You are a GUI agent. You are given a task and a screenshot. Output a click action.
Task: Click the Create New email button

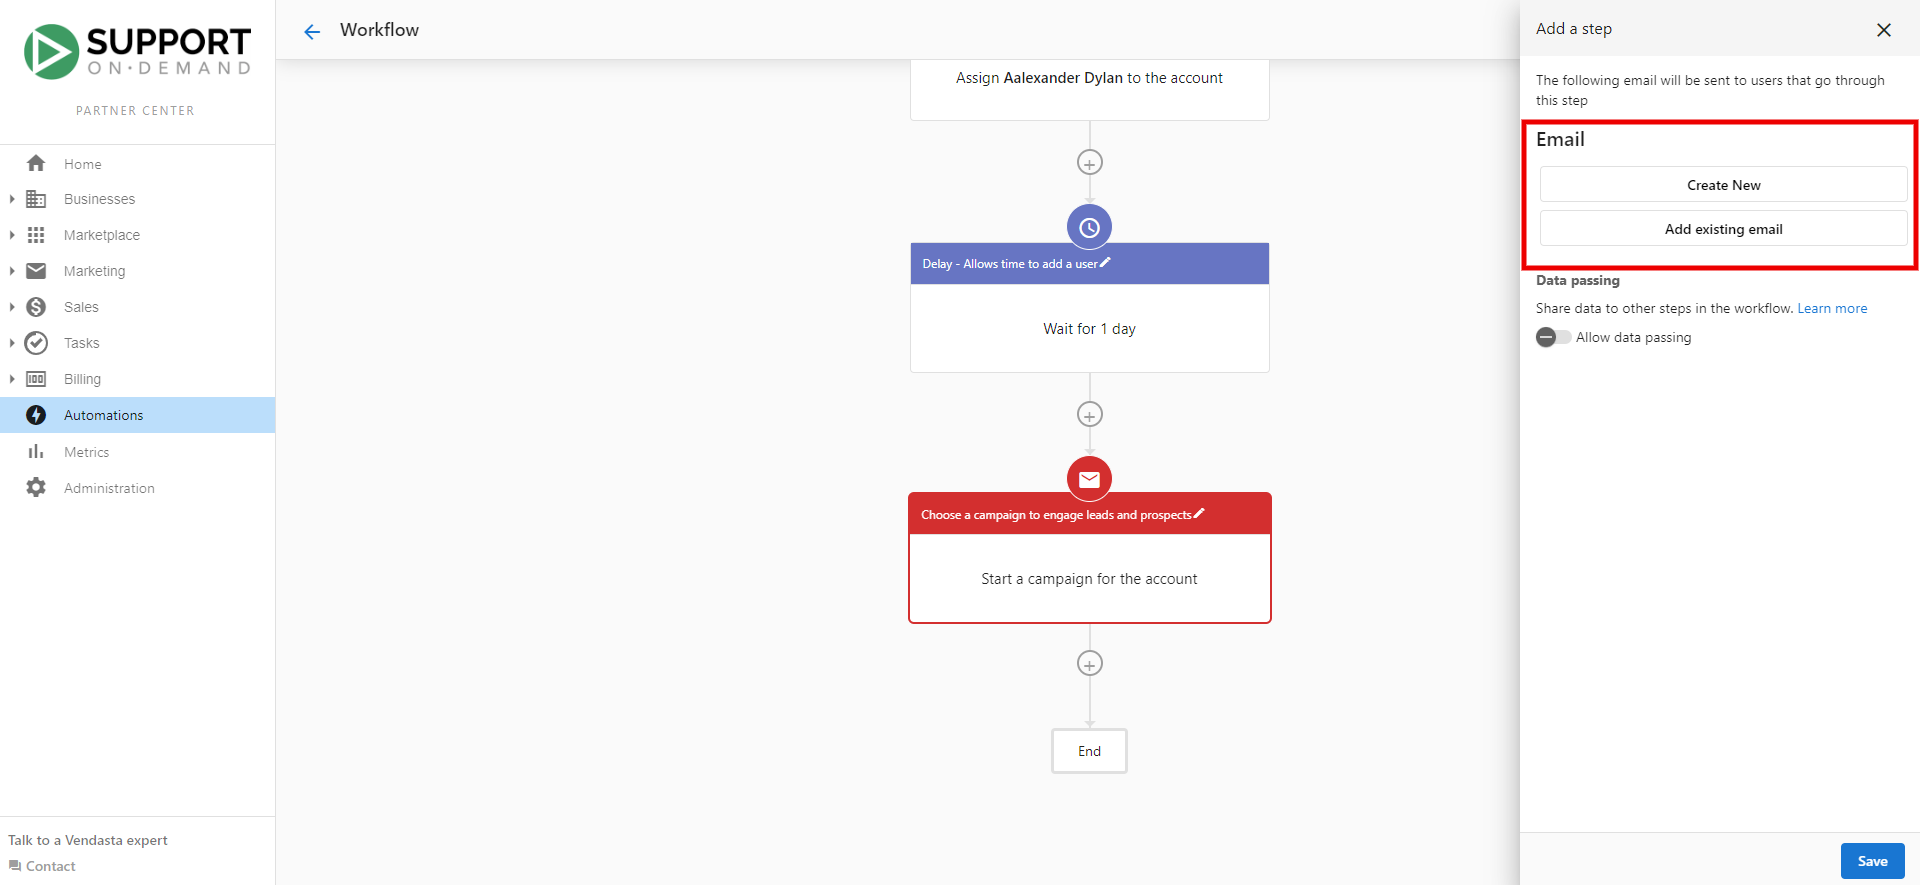(1723, 185)
